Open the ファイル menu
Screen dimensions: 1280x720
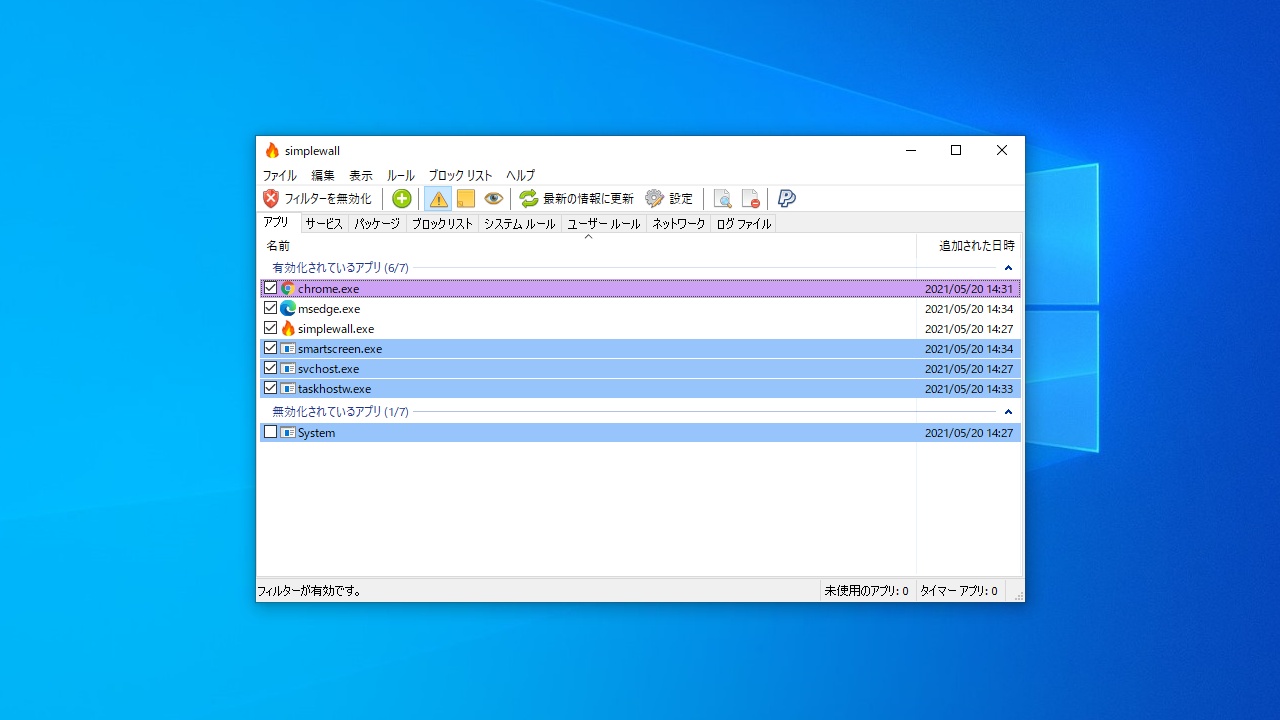point(279,175)
